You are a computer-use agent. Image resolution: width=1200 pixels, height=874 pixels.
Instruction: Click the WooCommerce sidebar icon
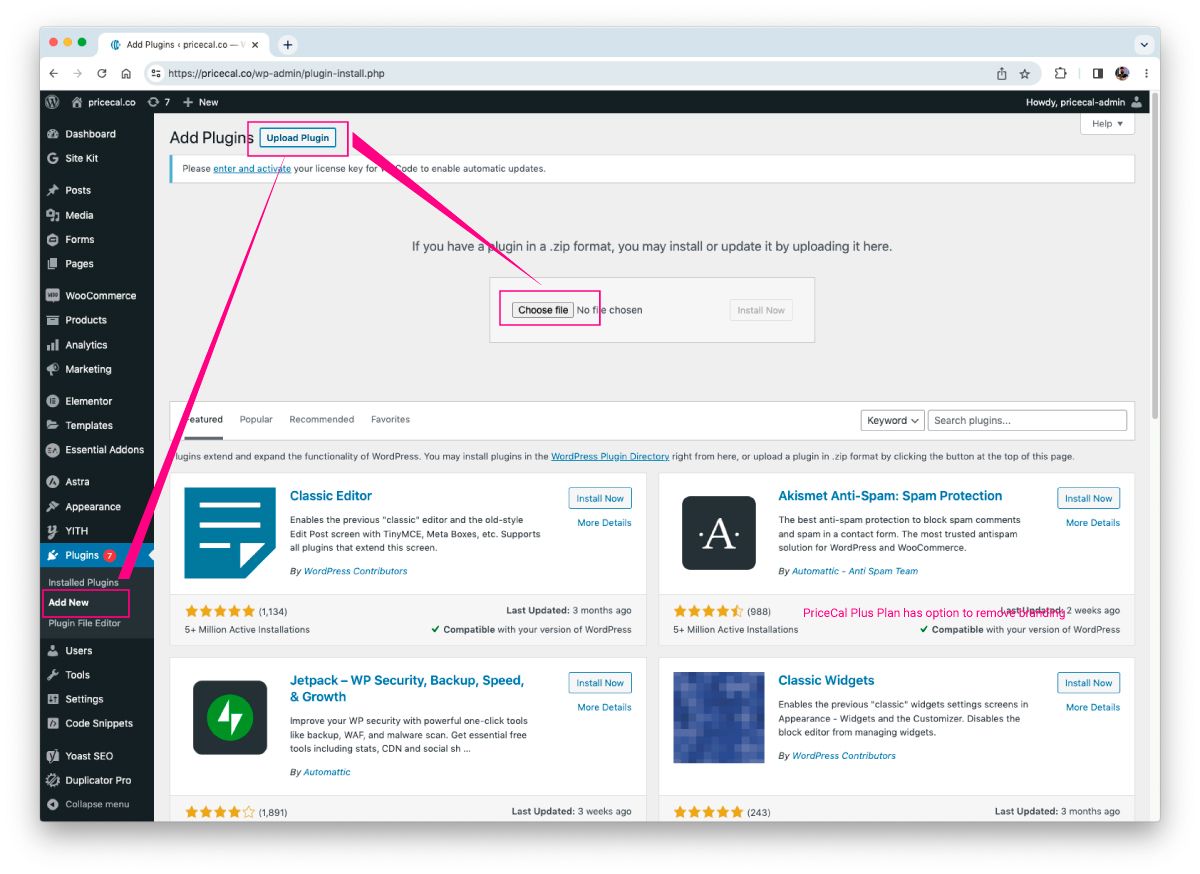53,296
